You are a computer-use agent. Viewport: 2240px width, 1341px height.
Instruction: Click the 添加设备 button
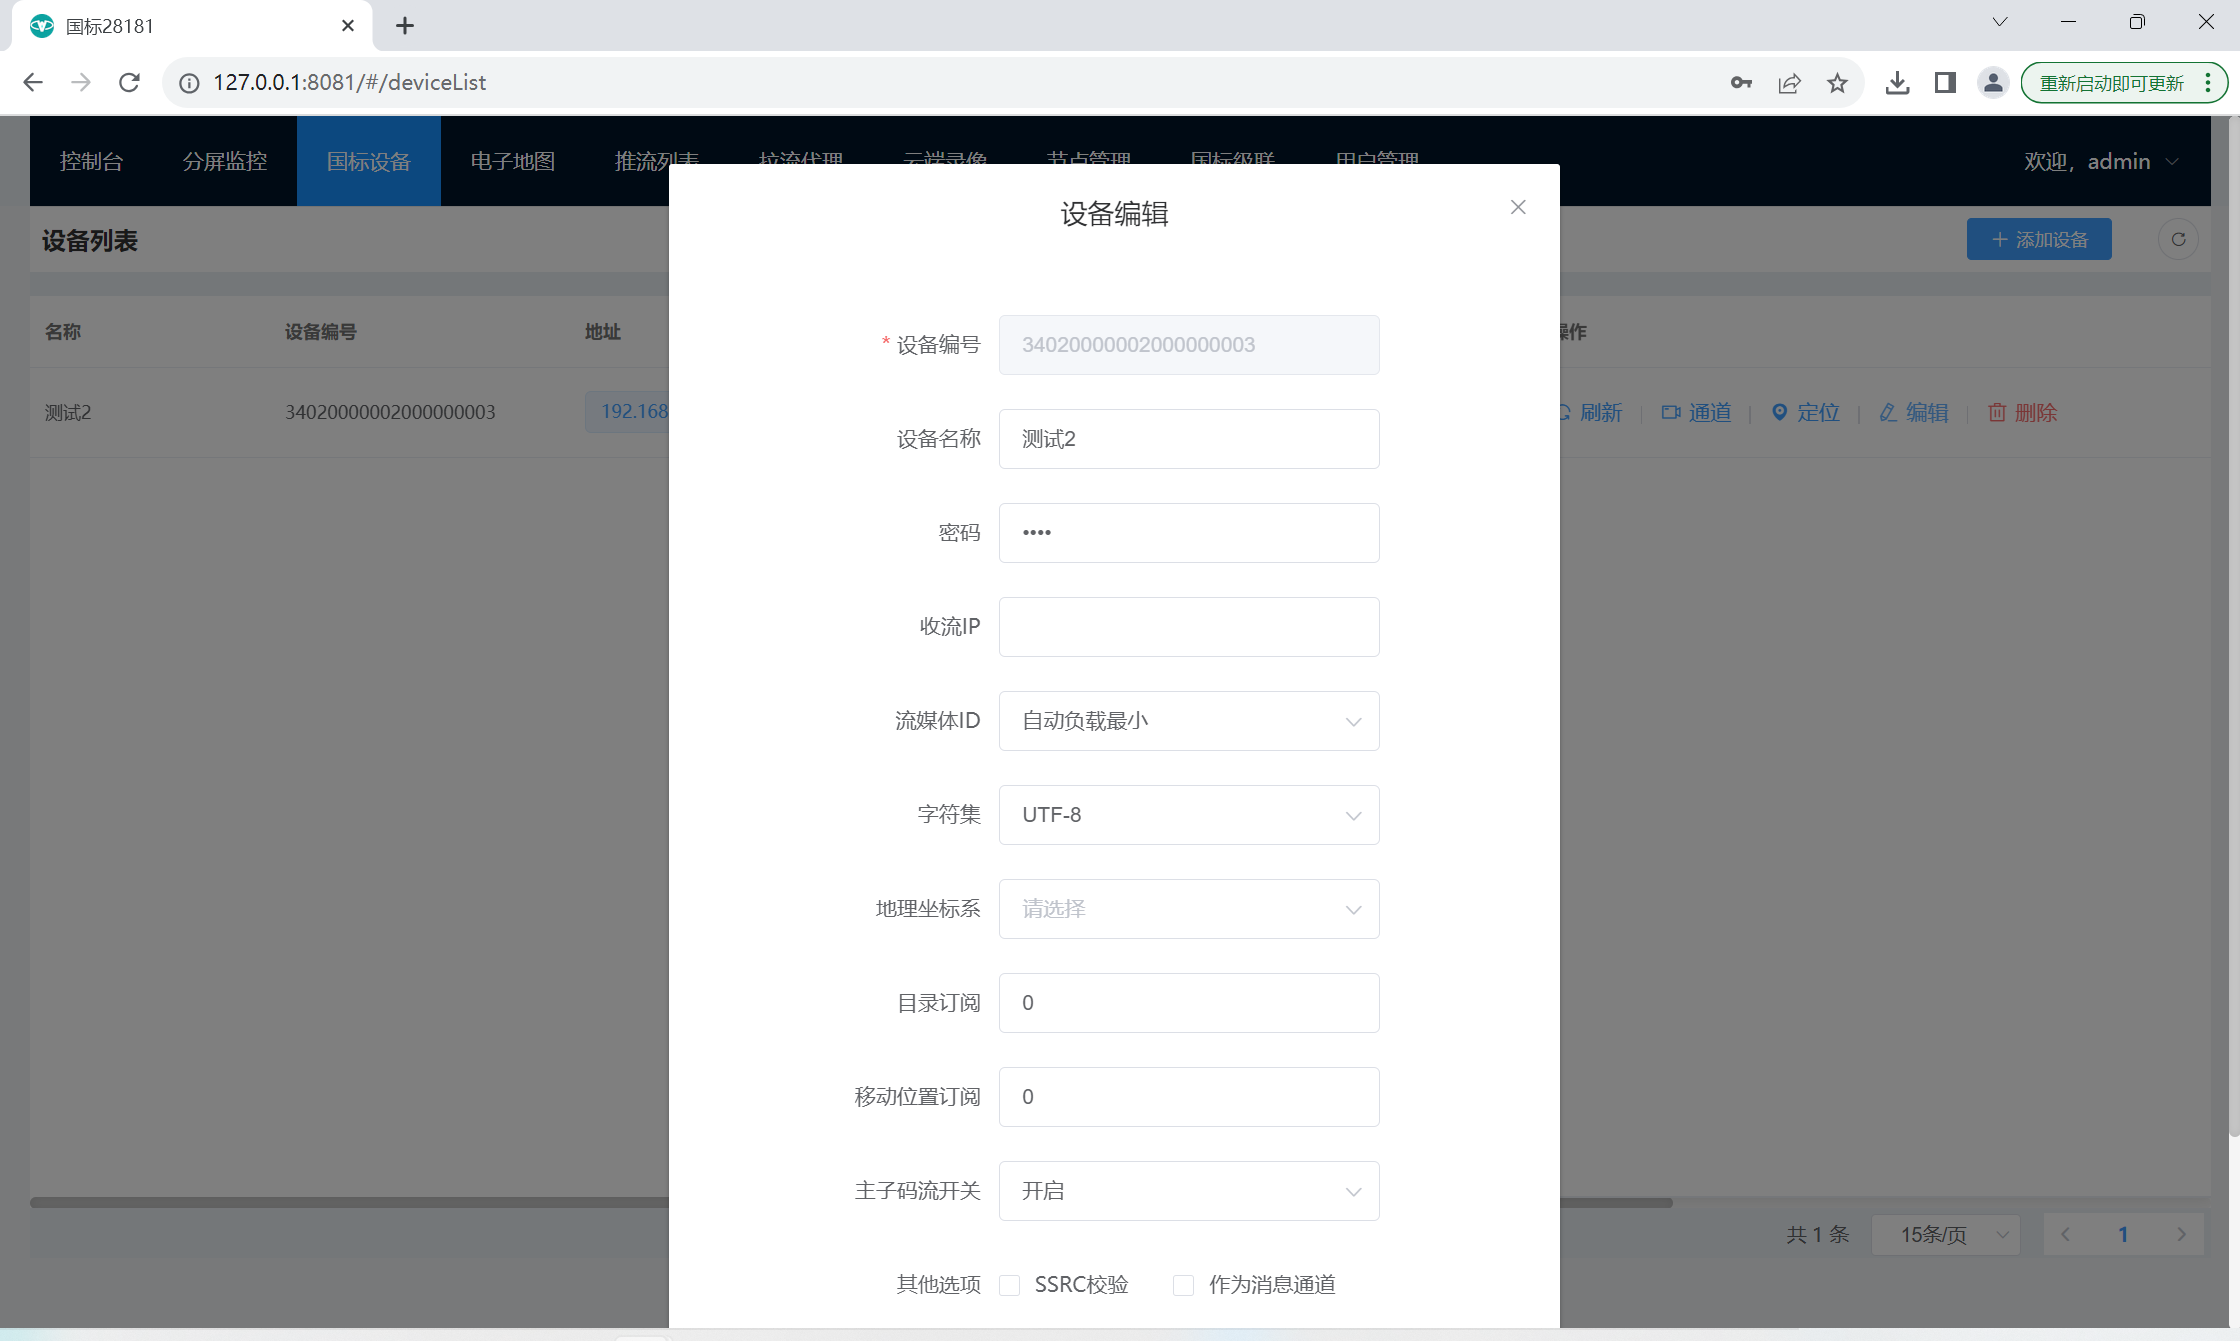(x=2039, y=239)
